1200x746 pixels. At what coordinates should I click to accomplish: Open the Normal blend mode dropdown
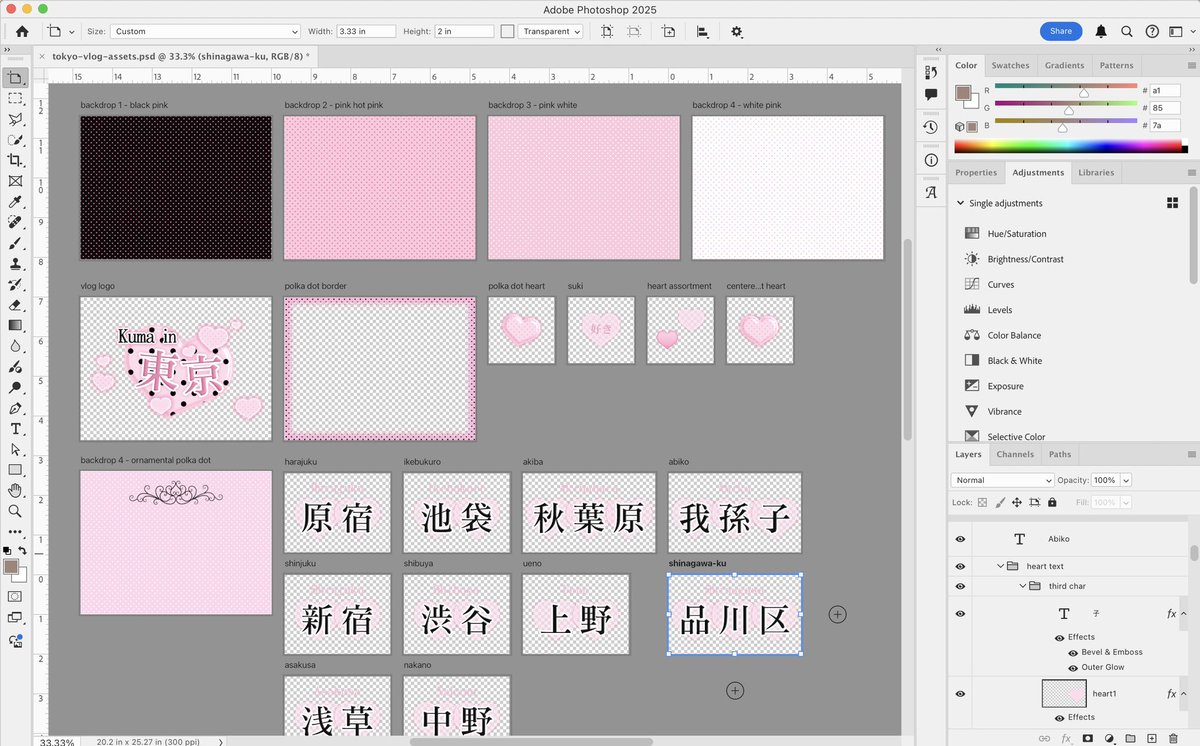click(1003, 480)
